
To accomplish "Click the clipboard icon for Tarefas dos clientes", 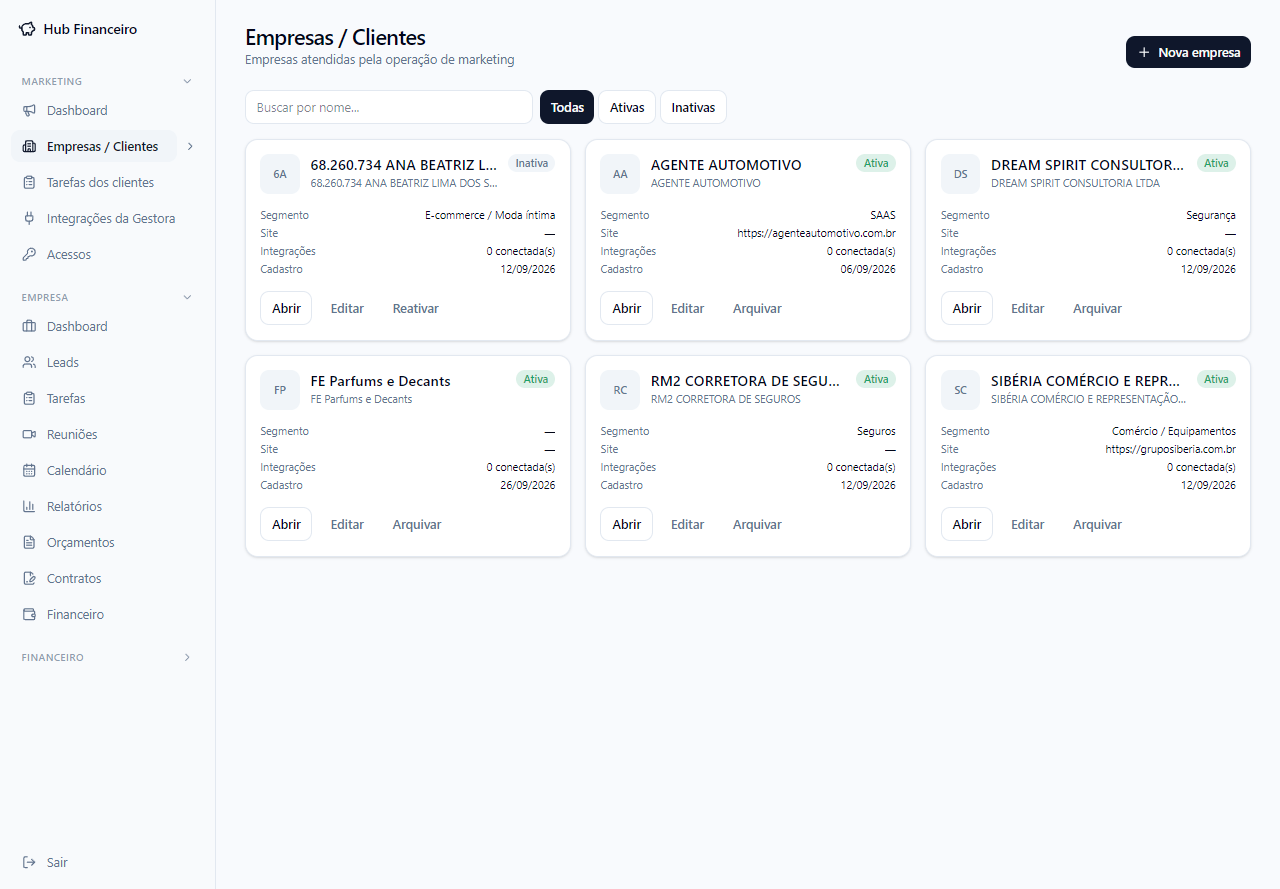I will point(29,182).
